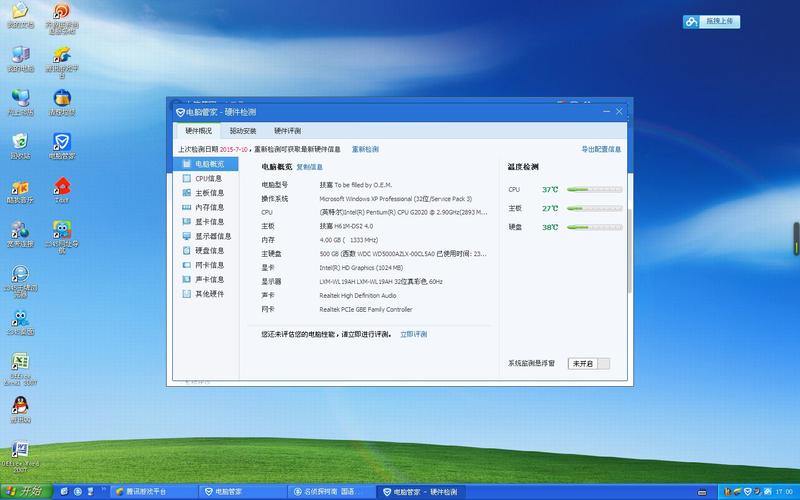
Task: Switch to the 驱动安装 tab
Action: click(x=242, y=131)
